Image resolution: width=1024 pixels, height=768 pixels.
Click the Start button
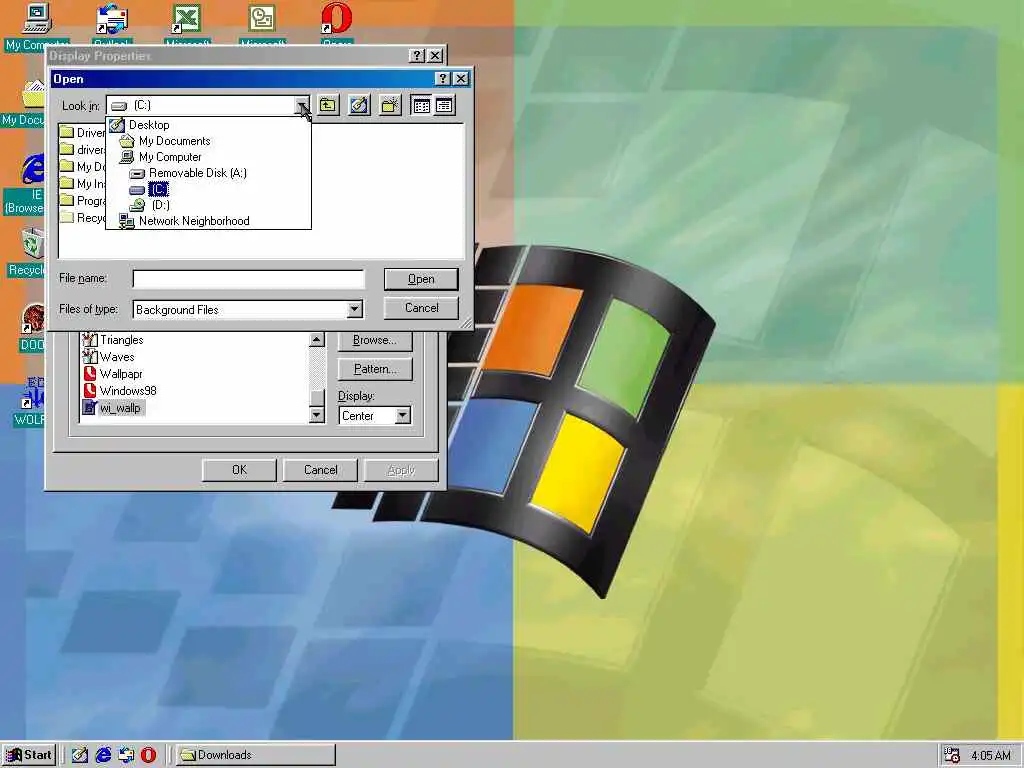pos(29,755)
